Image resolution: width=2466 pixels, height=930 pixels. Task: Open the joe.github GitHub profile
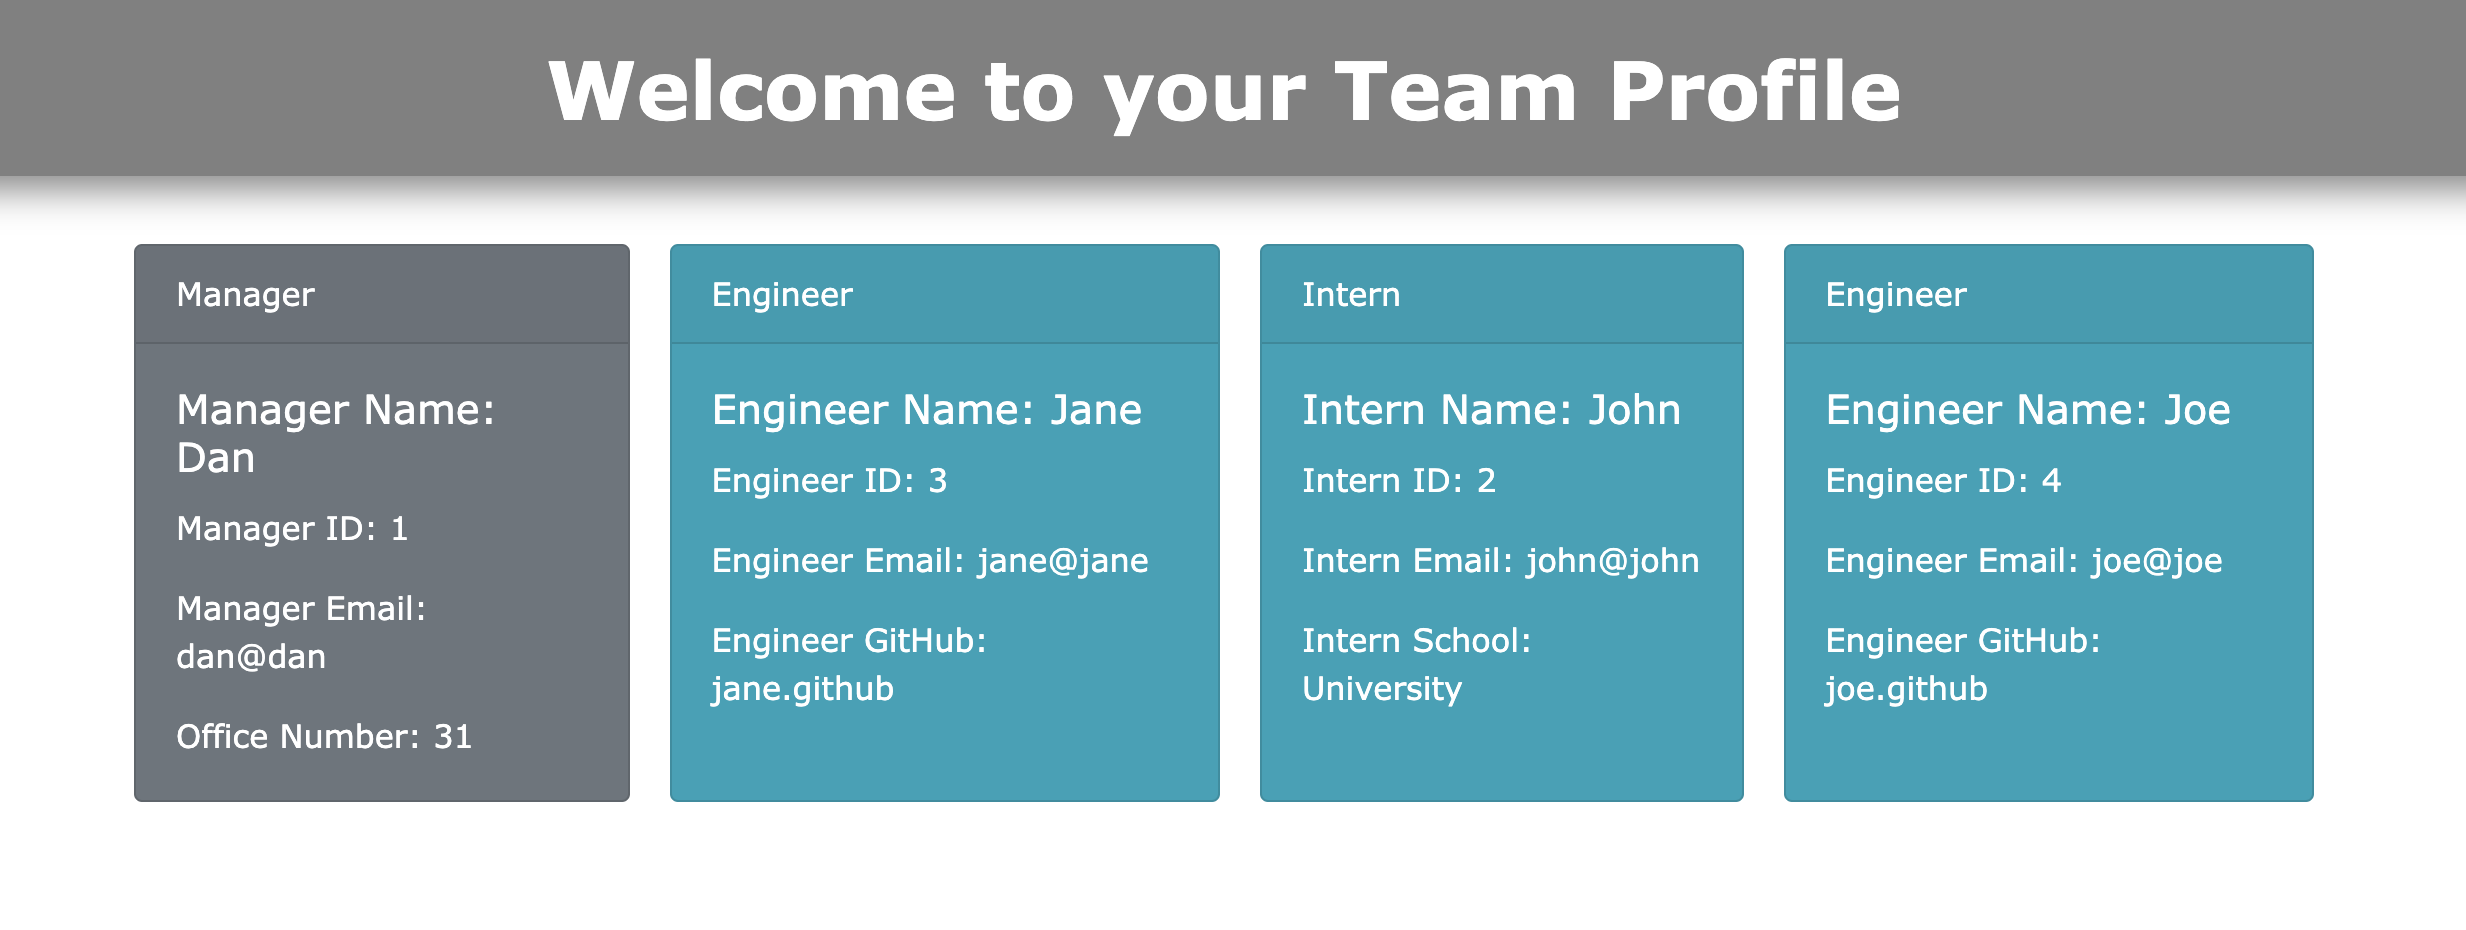click(1906, 689)
